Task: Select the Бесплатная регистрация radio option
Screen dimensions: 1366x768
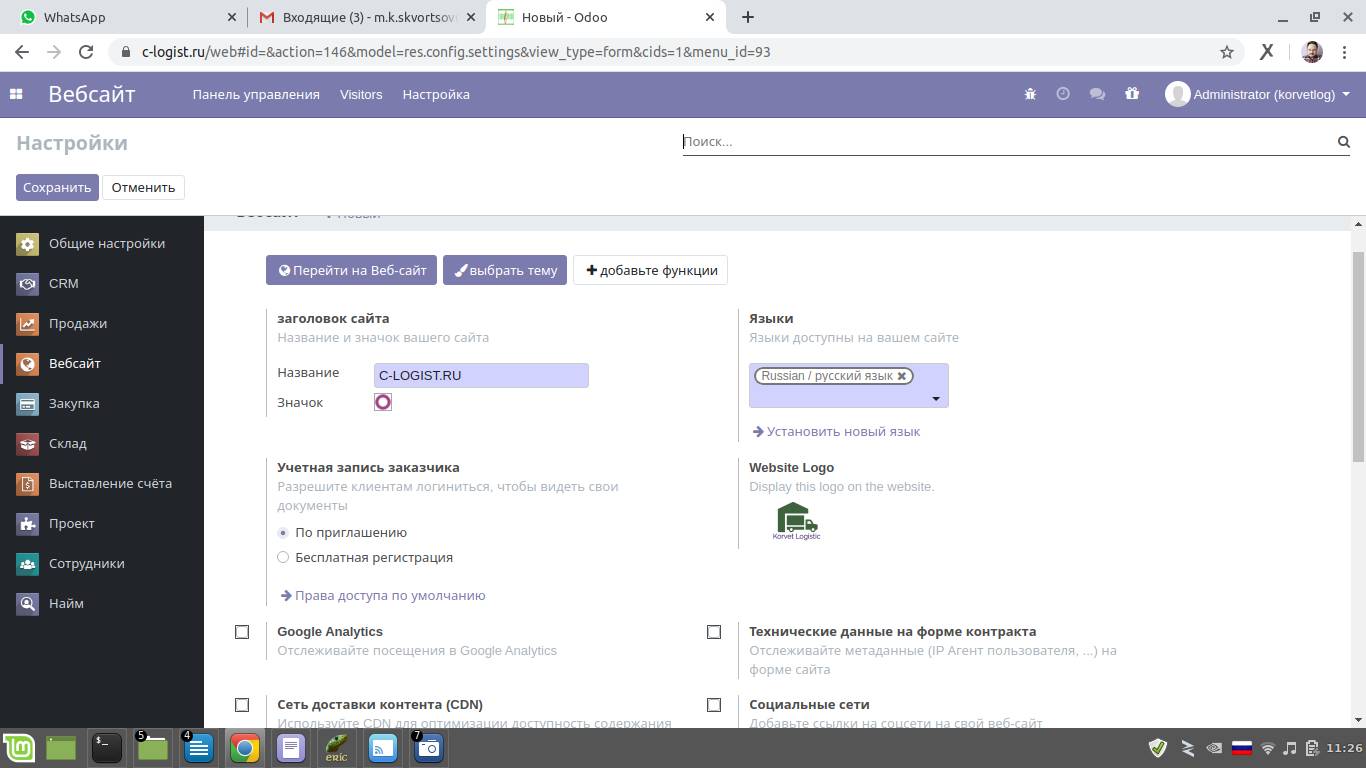Action: coord(283,557)
